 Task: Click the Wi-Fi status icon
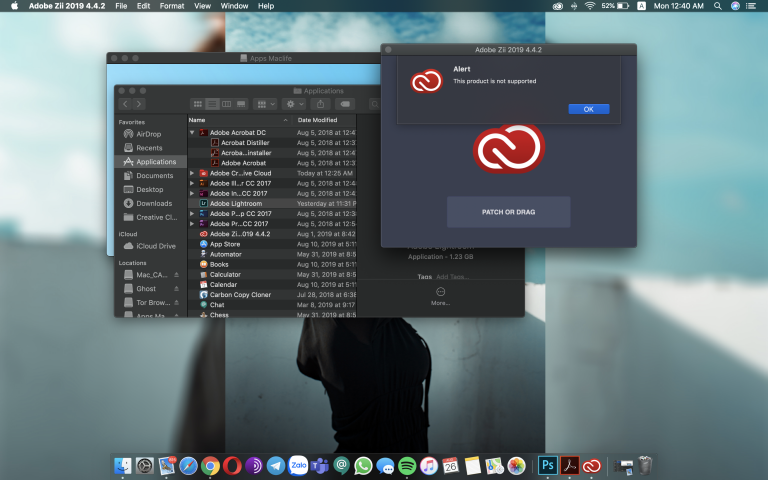click(590, 6)
